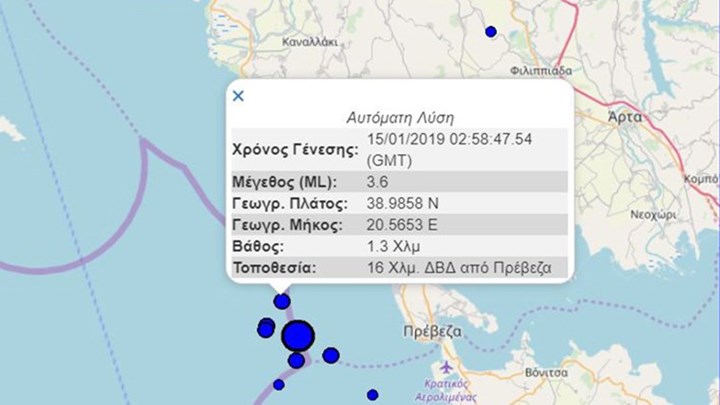Click the Μέγεθος (ML) label
Screen dimensions: 720x405
pos(285,182)
